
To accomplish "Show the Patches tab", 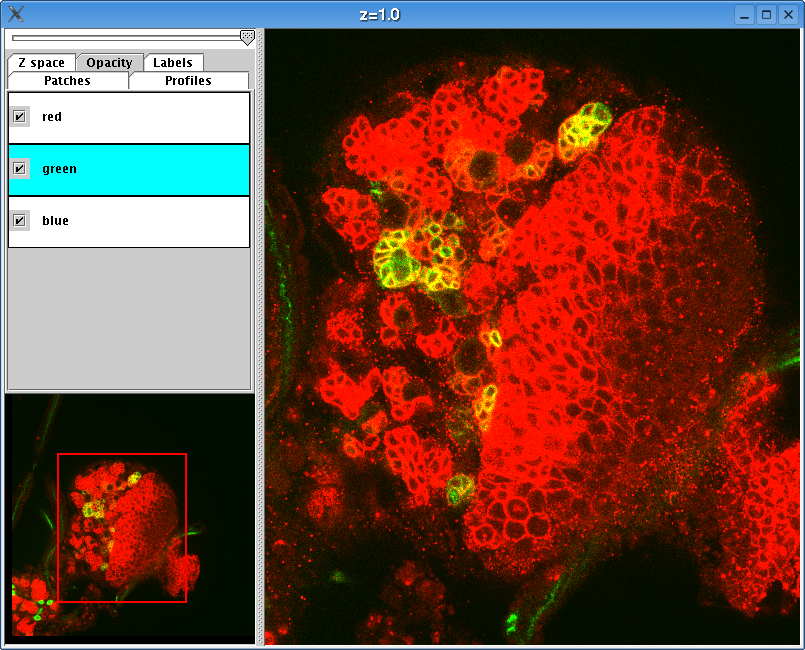I will (x=67, y=81).
